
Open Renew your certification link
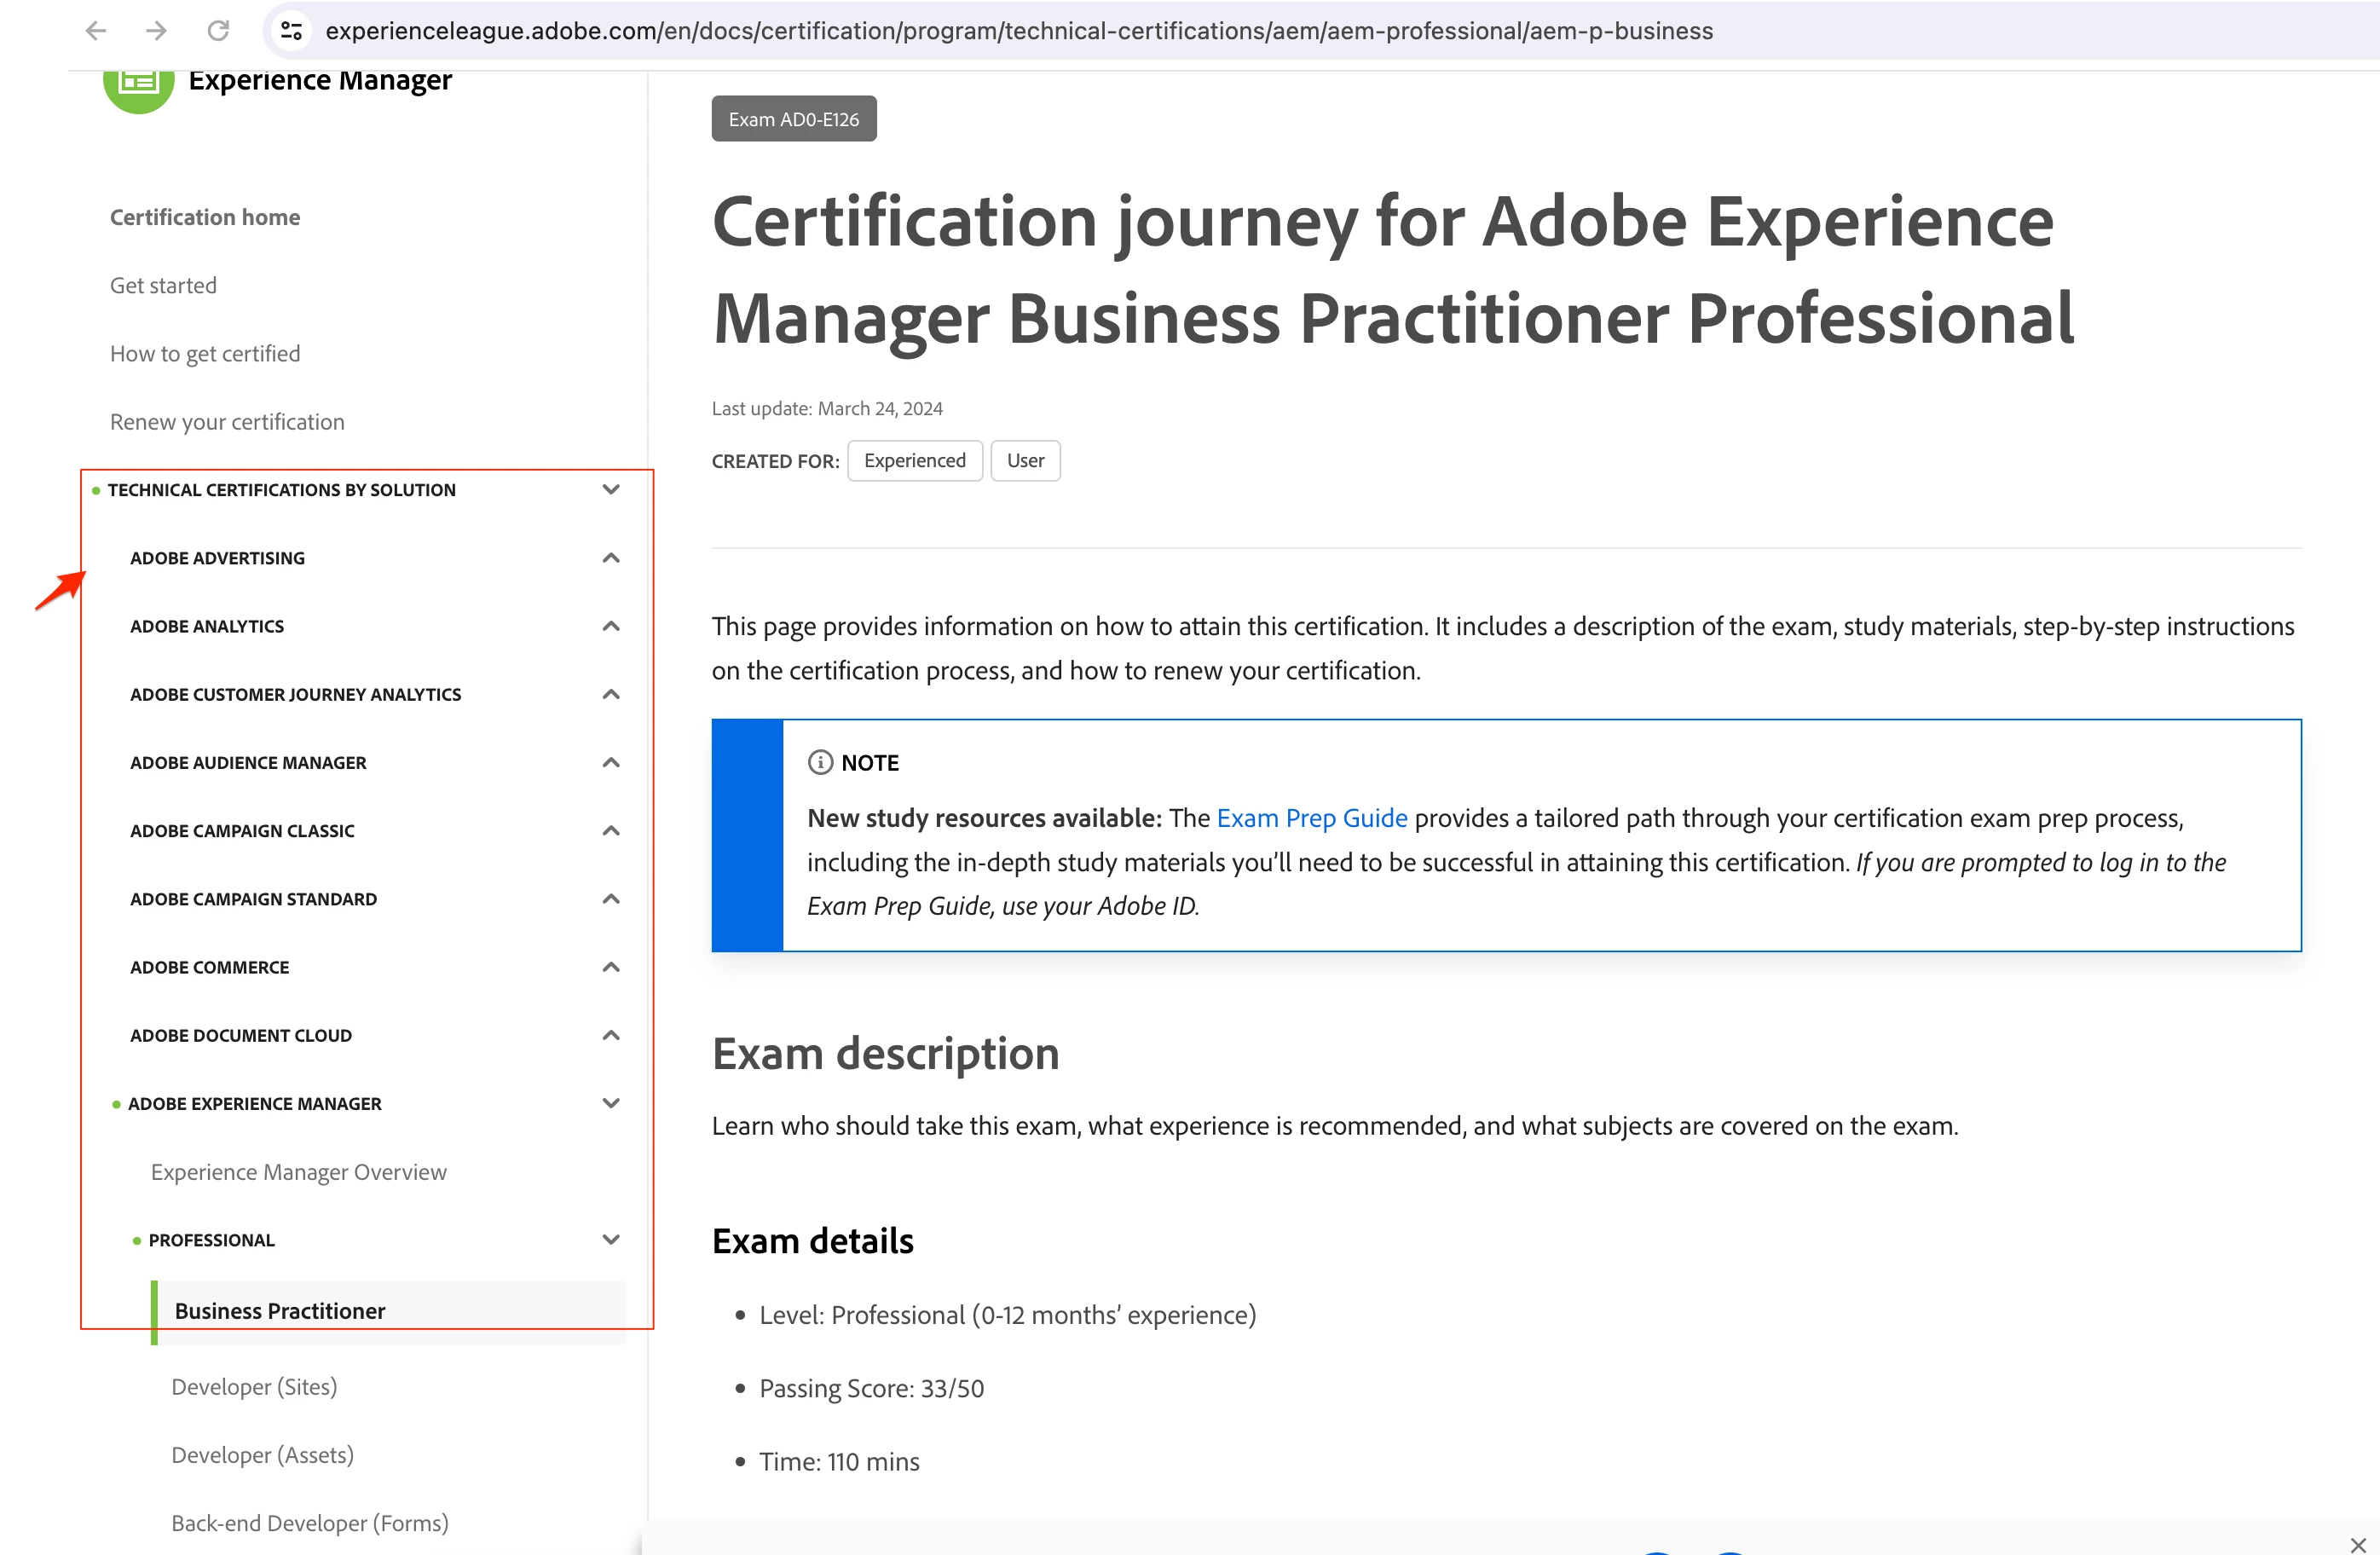[227, 421]
